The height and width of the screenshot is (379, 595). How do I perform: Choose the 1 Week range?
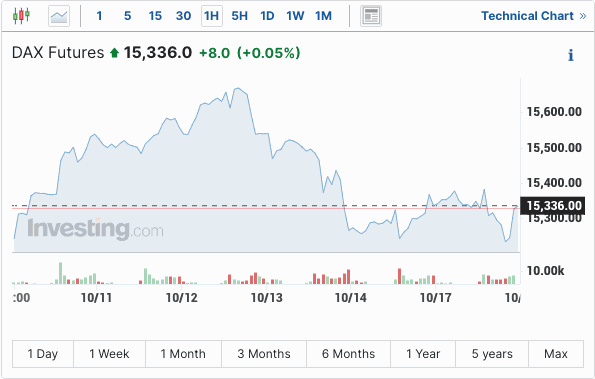pos(109,354)
